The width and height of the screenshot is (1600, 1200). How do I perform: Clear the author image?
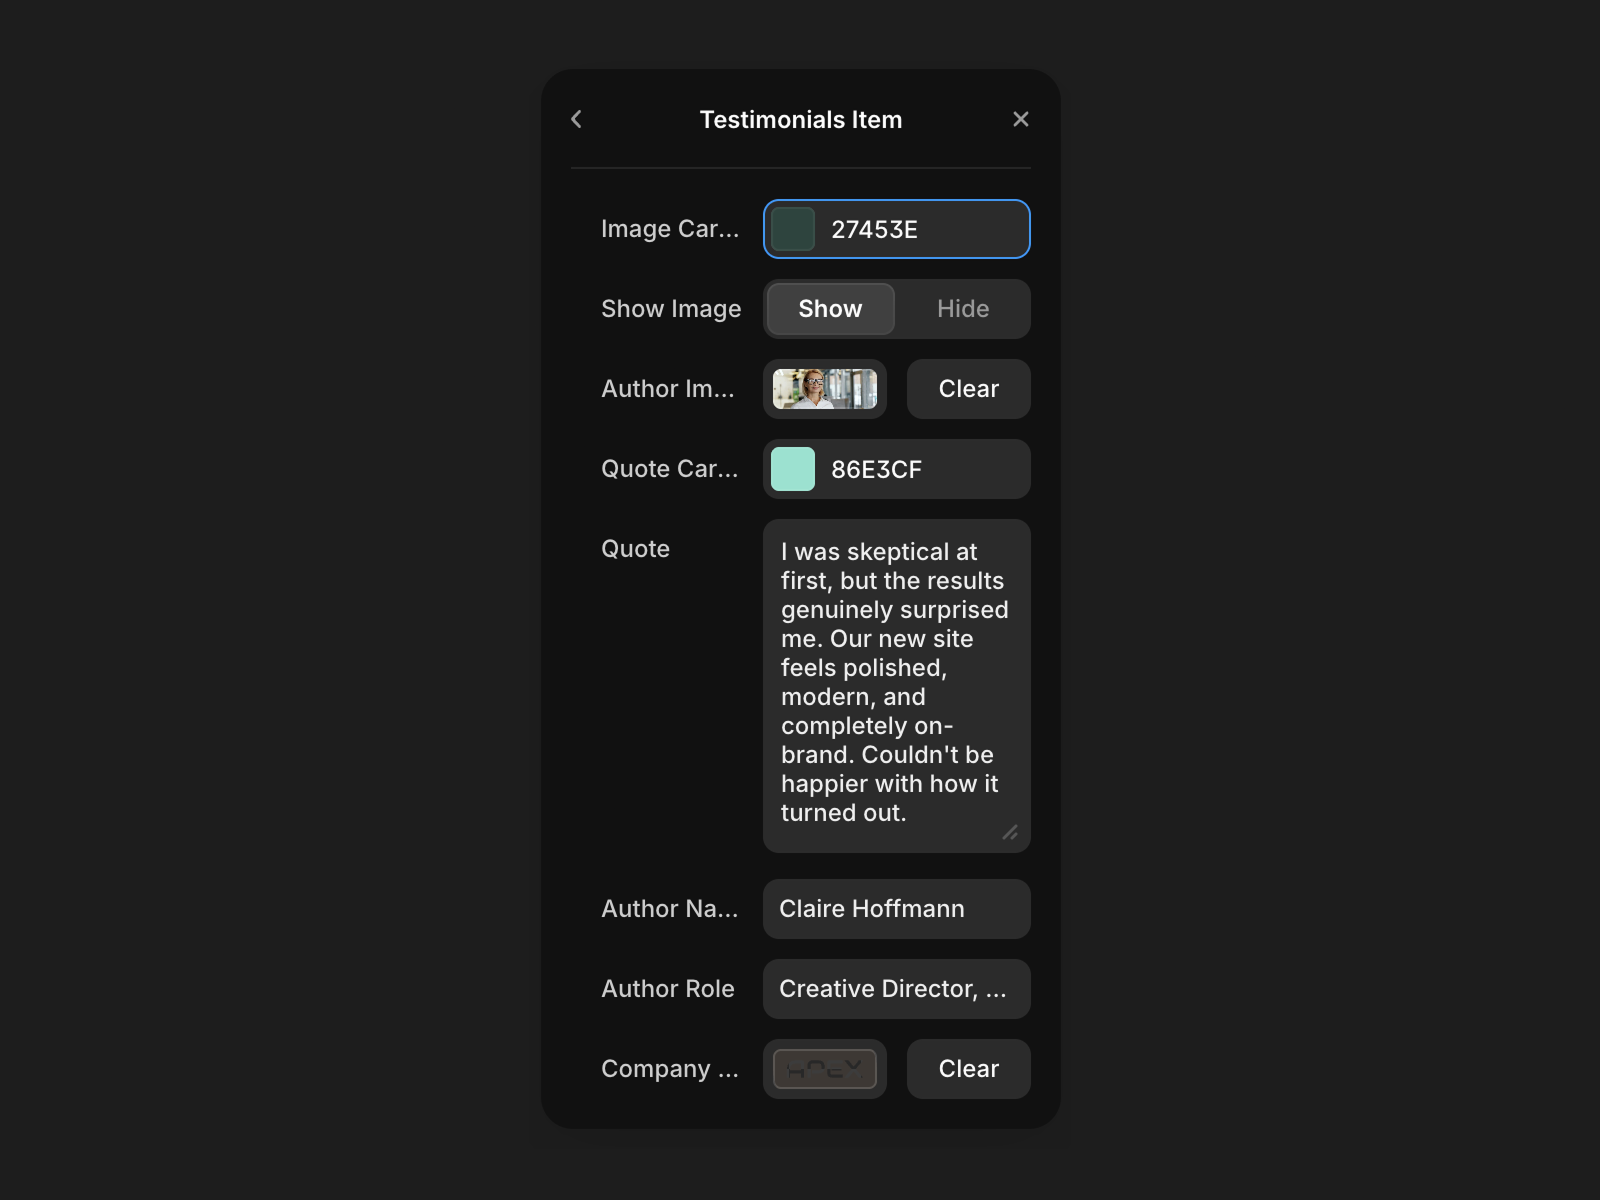[969, 389]
